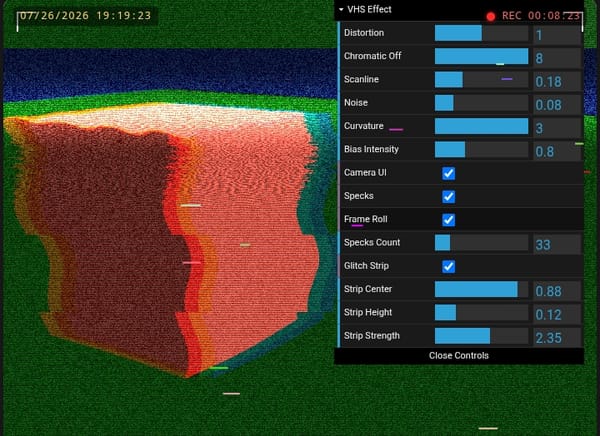Click the 07/26/2026 19:19:23 timestamp
This screenshot has height=436, width=600.
click(x=85, y=16)
